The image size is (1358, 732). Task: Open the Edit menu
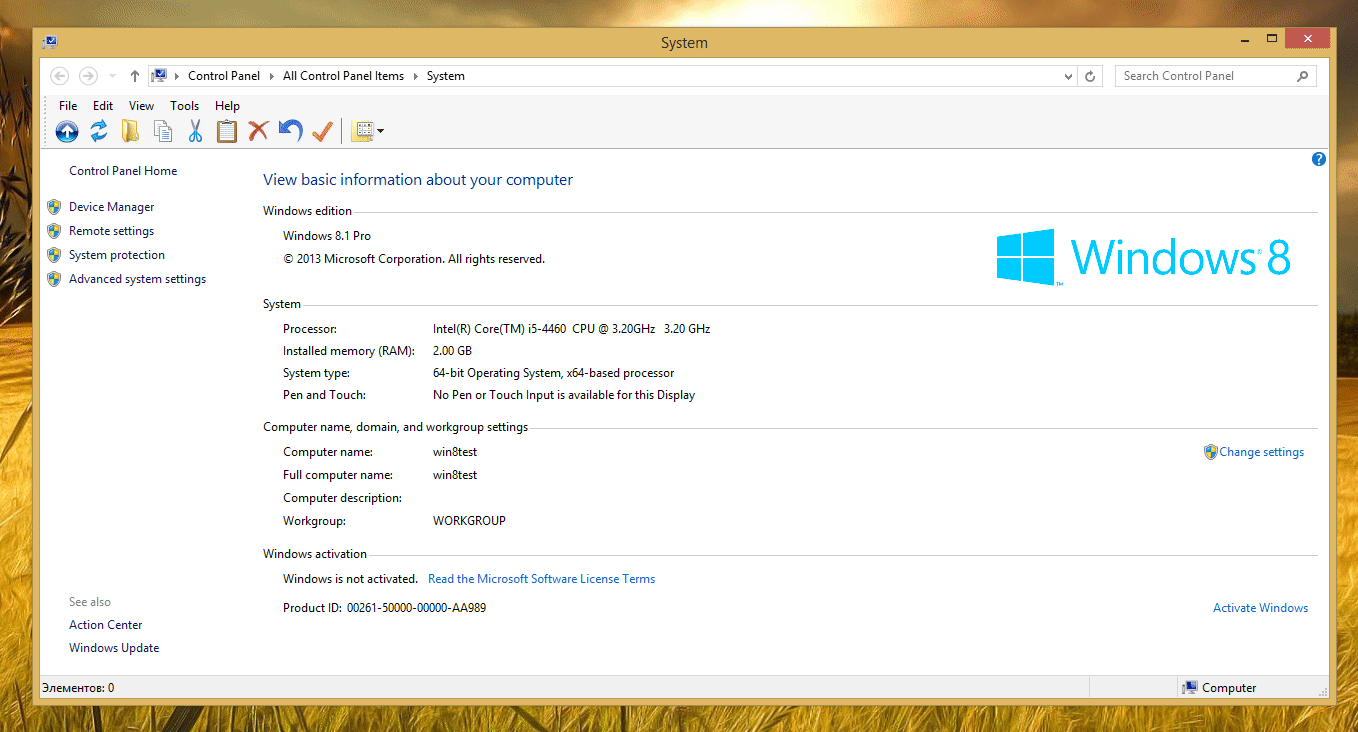pyautogui.click(x=103, y=106)
